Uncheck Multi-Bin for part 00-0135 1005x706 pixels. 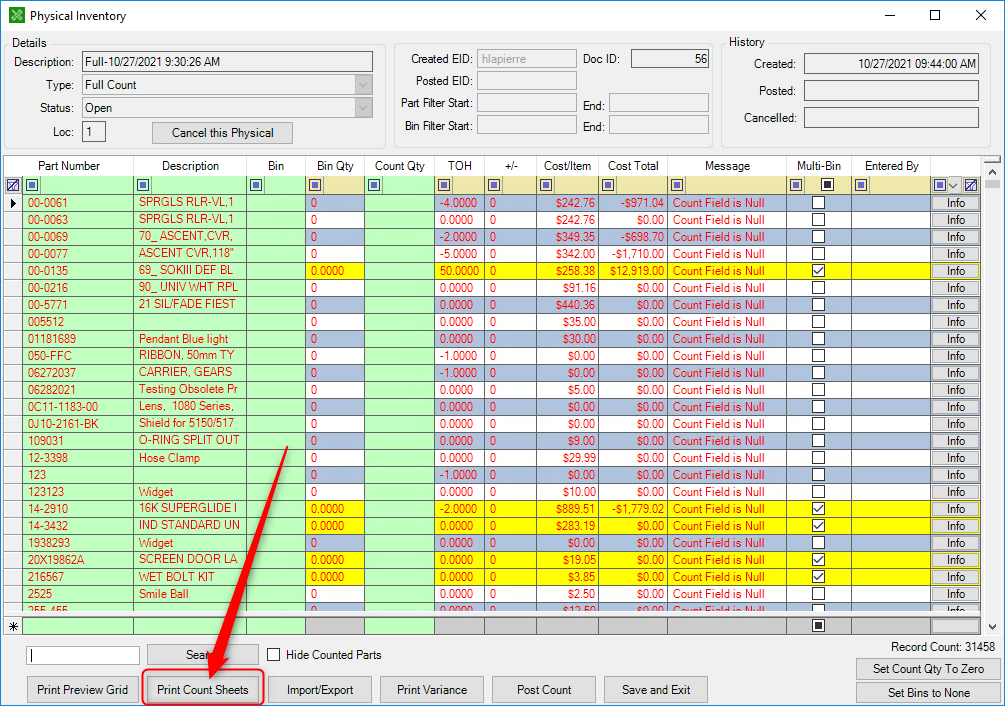(x=818, y=271)
